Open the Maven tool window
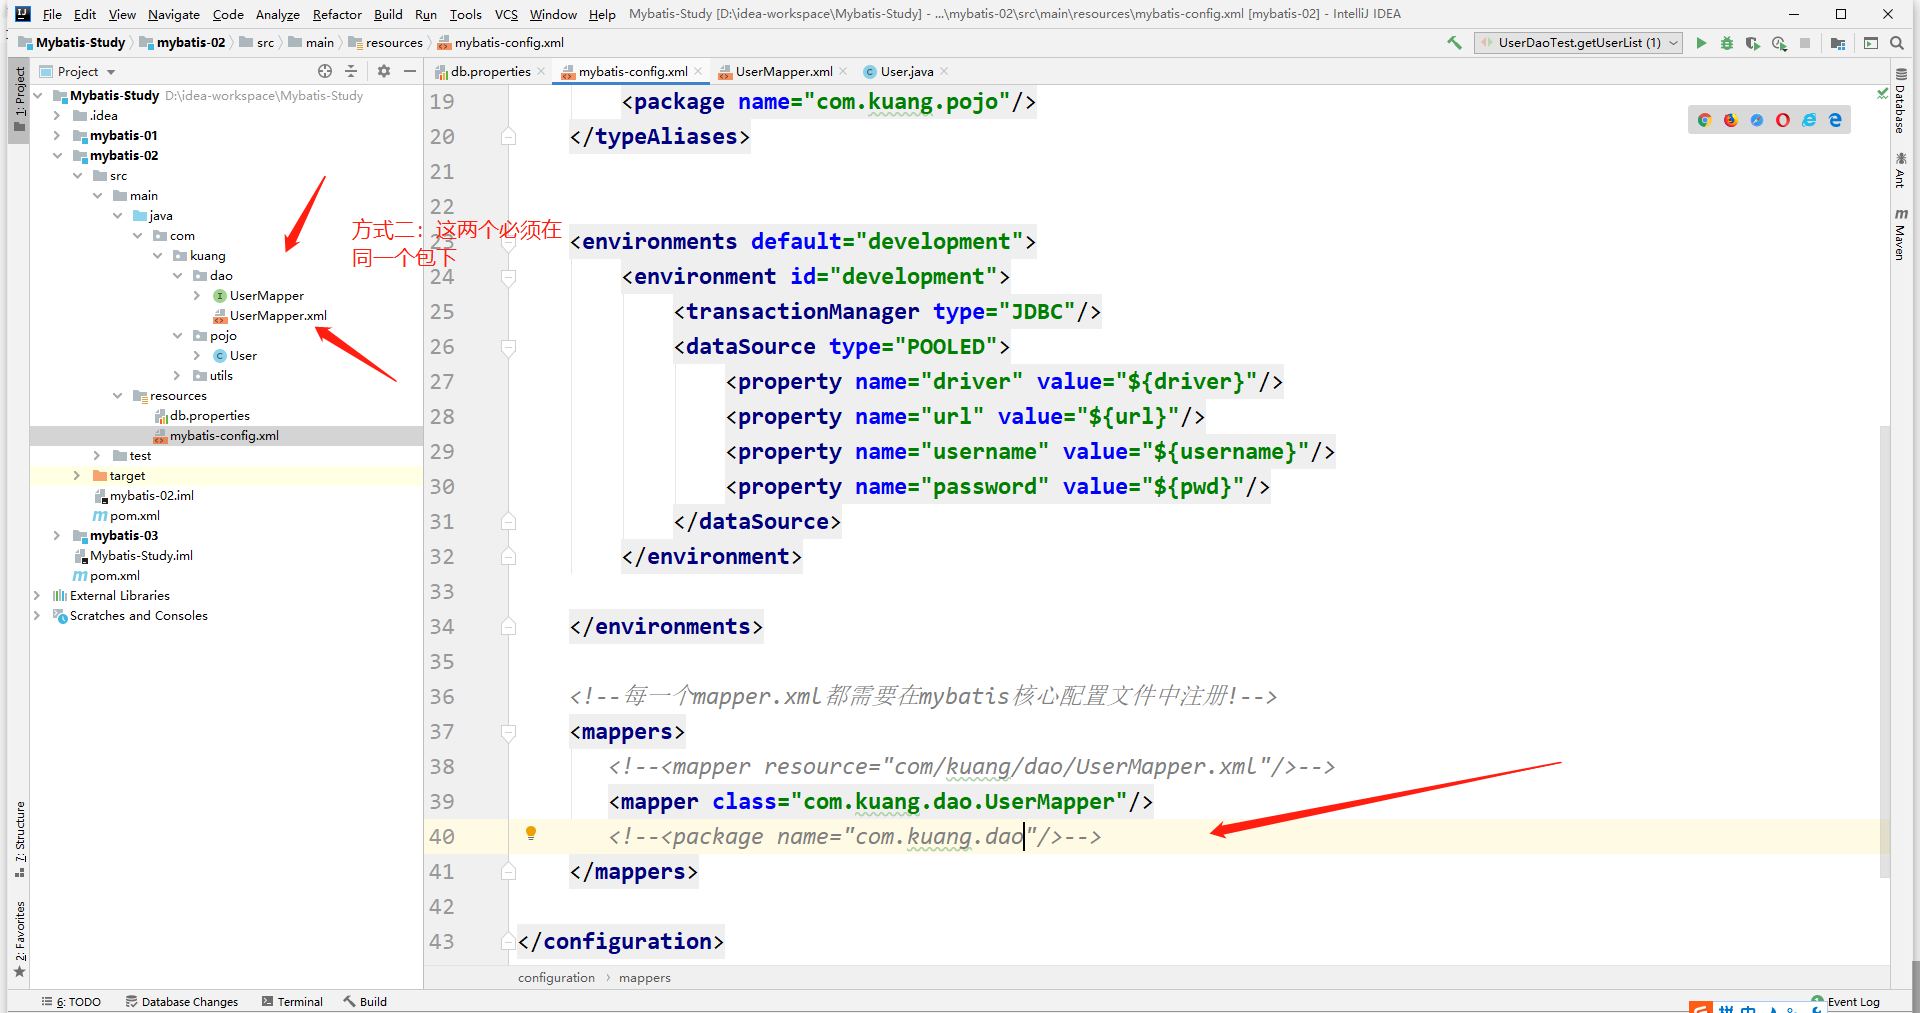The image size is (1920, 1013). tap(1900, 235)
